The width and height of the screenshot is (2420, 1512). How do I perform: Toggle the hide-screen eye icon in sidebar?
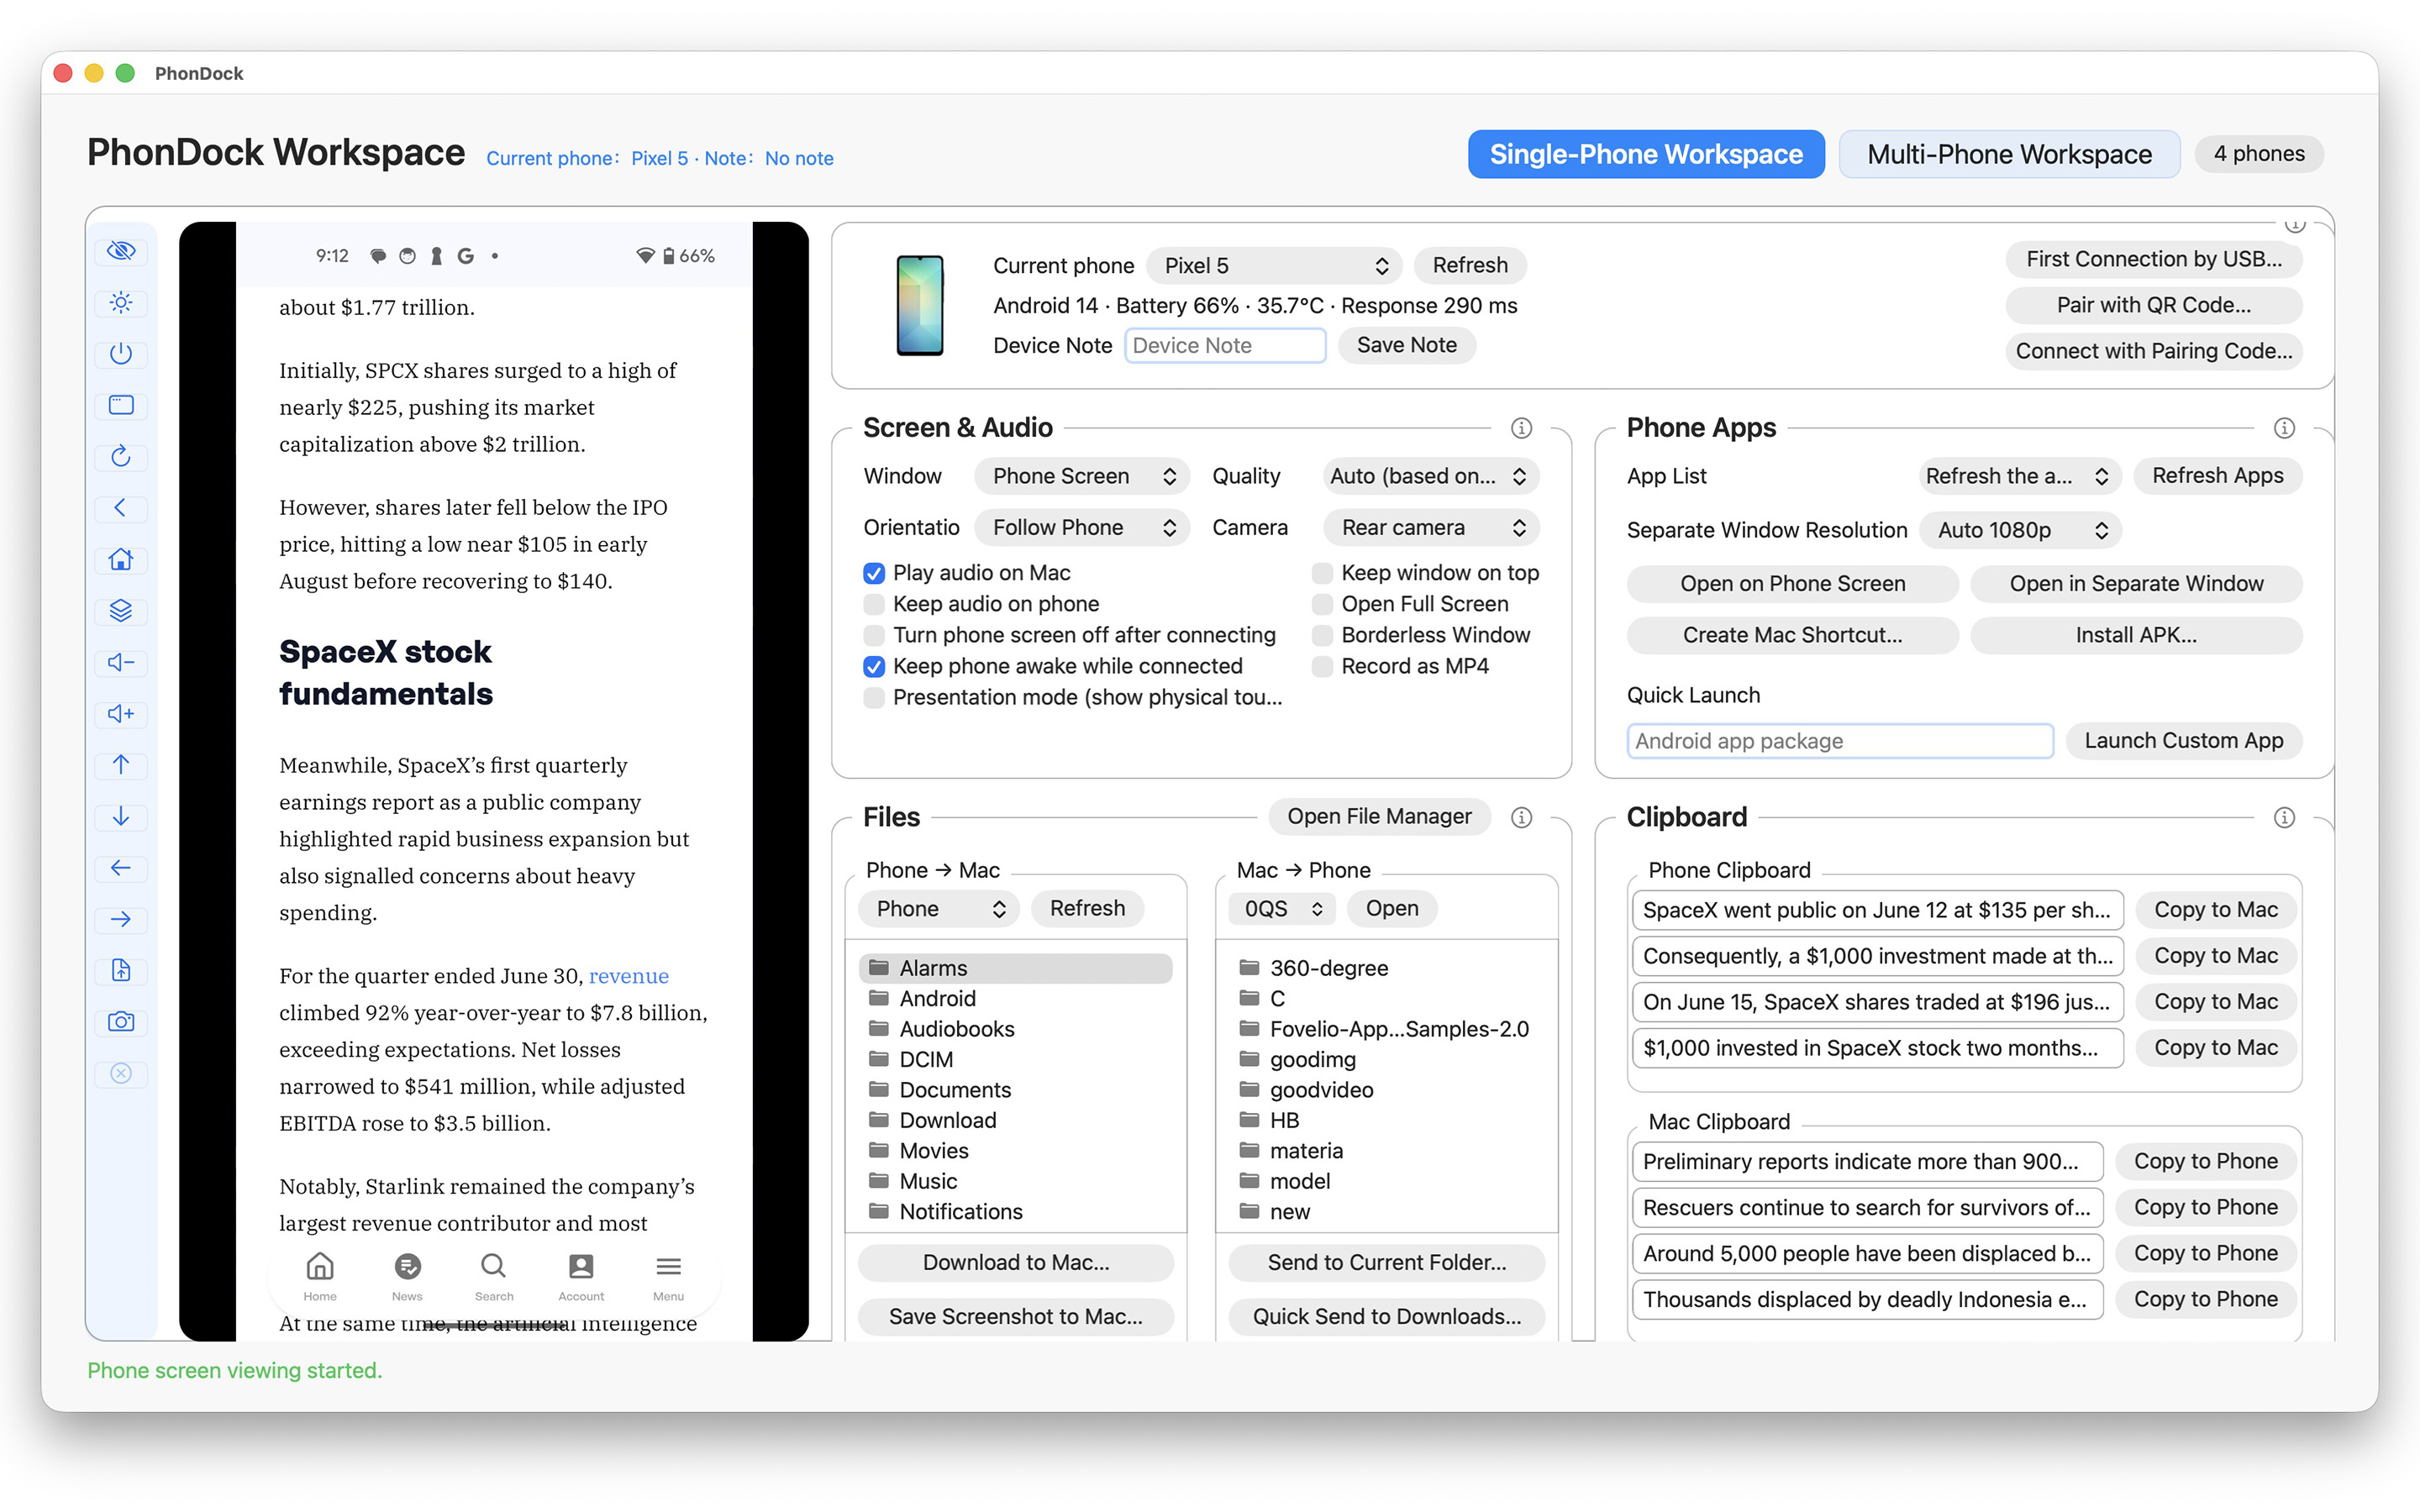121,251
